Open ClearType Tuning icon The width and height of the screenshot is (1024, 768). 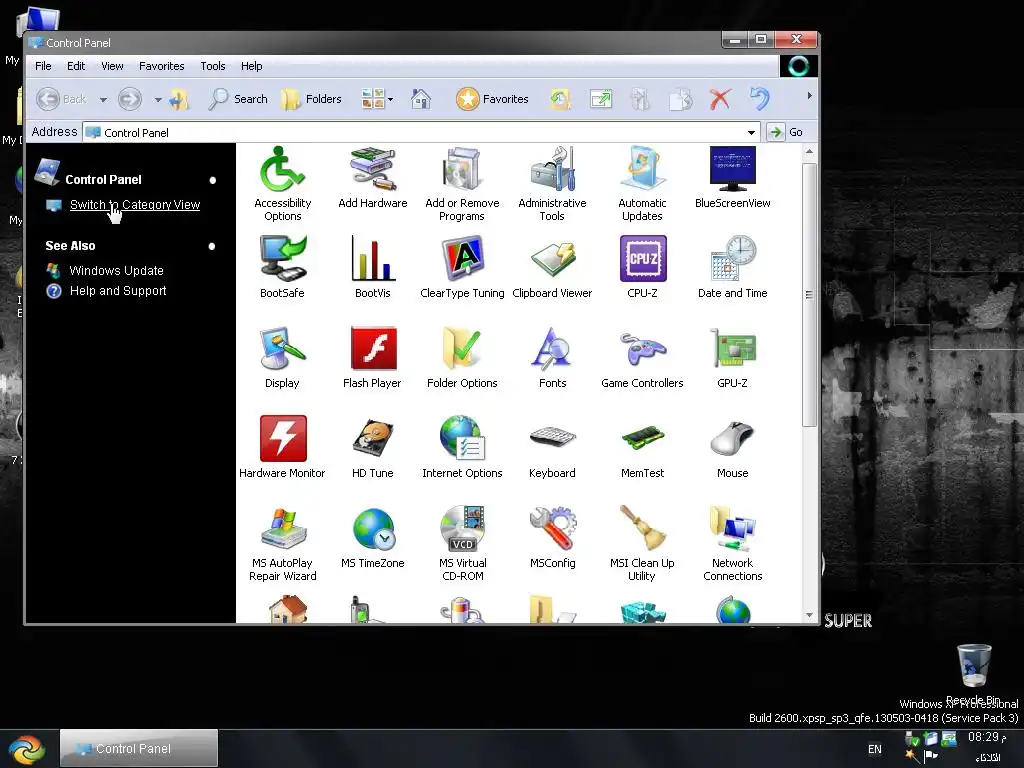(462, 267)
